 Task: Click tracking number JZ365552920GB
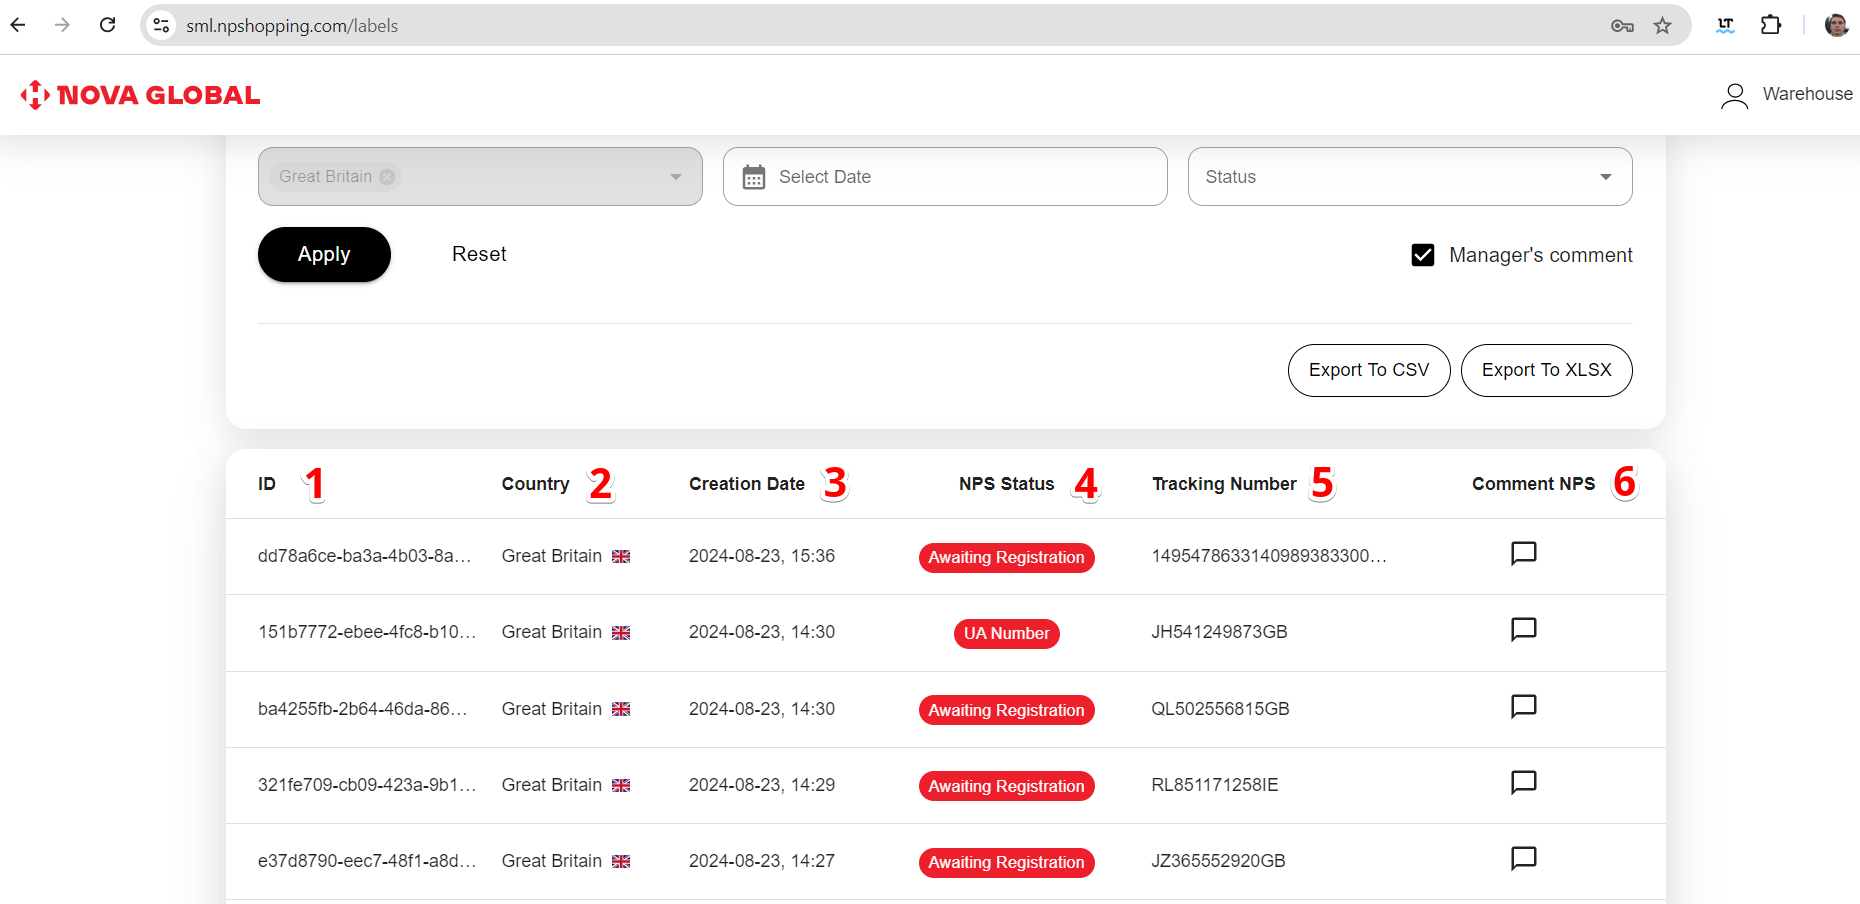pos(1218,861)
